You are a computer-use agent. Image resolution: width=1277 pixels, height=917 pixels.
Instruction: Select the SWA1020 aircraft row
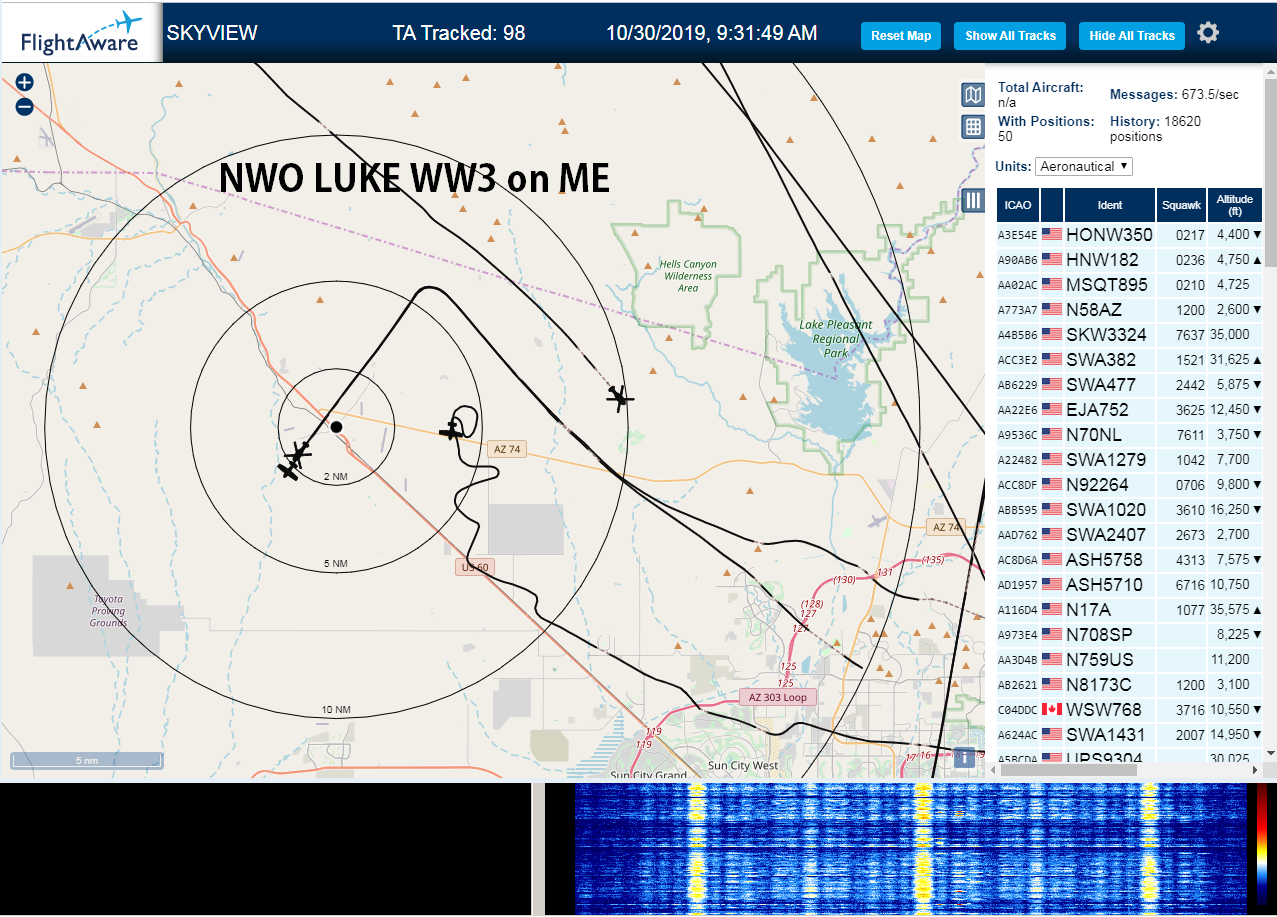point(1129,509)
